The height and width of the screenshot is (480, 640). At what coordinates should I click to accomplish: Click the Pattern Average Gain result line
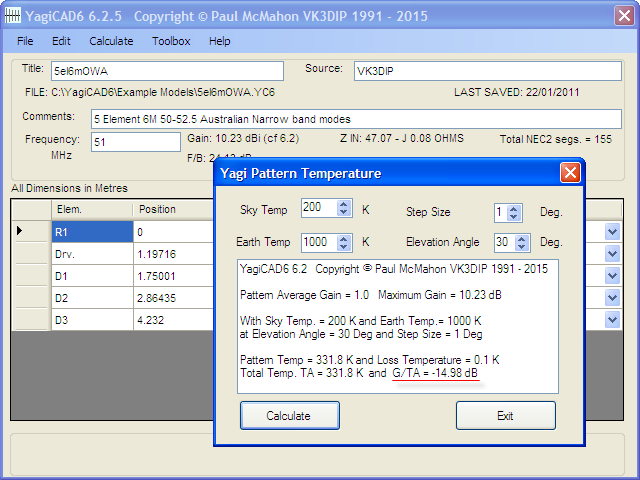point(371,295)
